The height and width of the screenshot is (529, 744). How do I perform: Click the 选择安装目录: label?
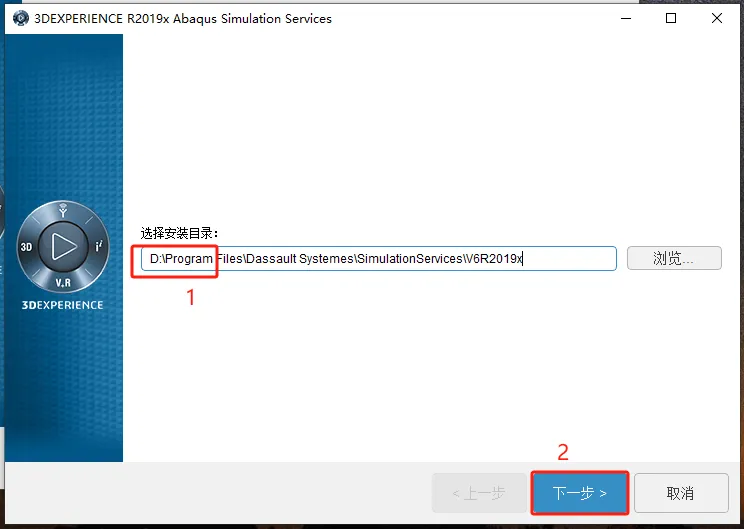179,233
